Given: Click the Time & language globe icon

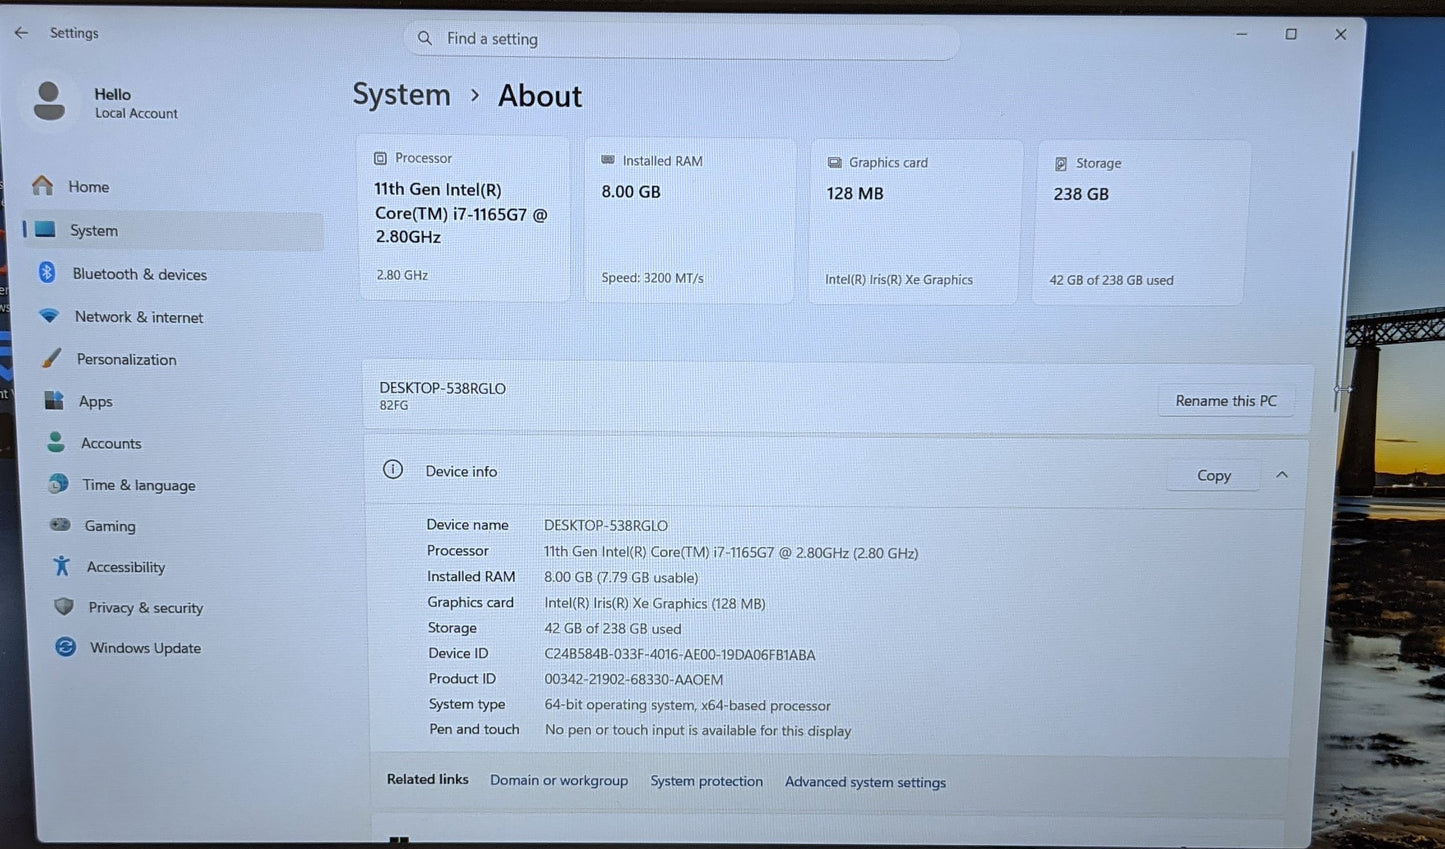Looking at the screenshot, I should click(58, 484).
